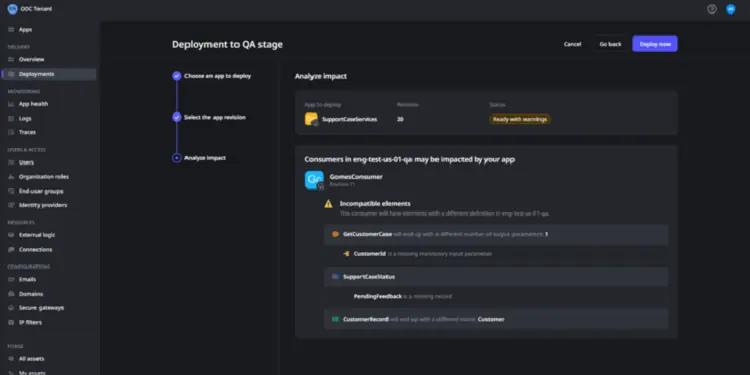The width and height of the screenshot is (750, 375).
Task: Open the help question mark icon
Action: click(x=712, y=9)
